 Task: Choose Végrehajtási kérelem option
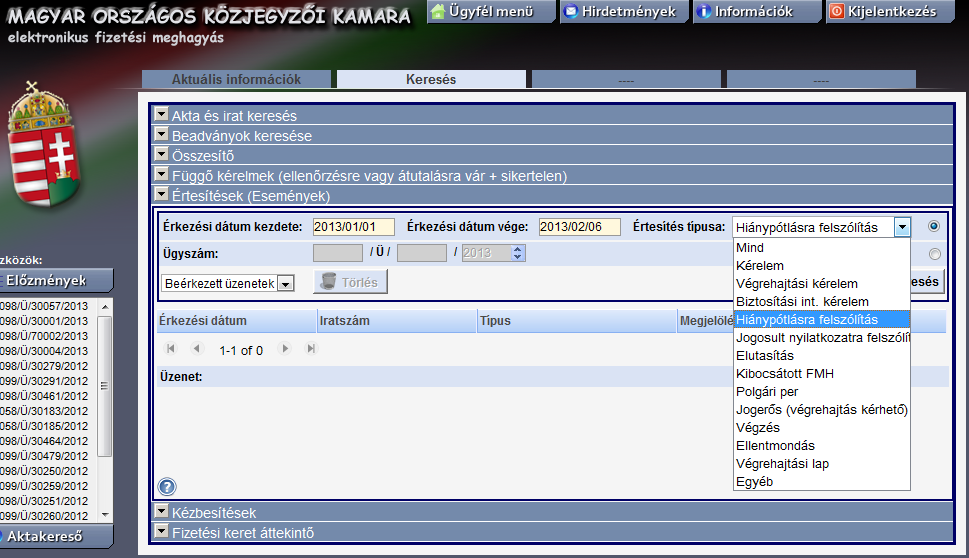point(821,284)
